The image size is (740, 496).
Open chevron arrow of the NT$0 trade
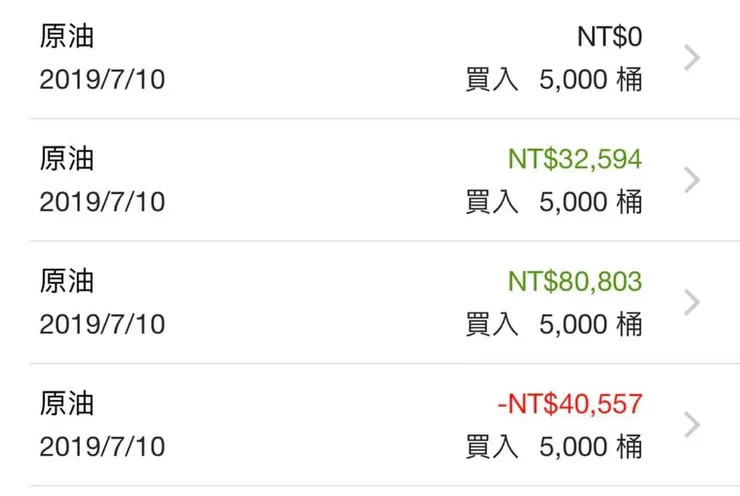coord(691,58)
